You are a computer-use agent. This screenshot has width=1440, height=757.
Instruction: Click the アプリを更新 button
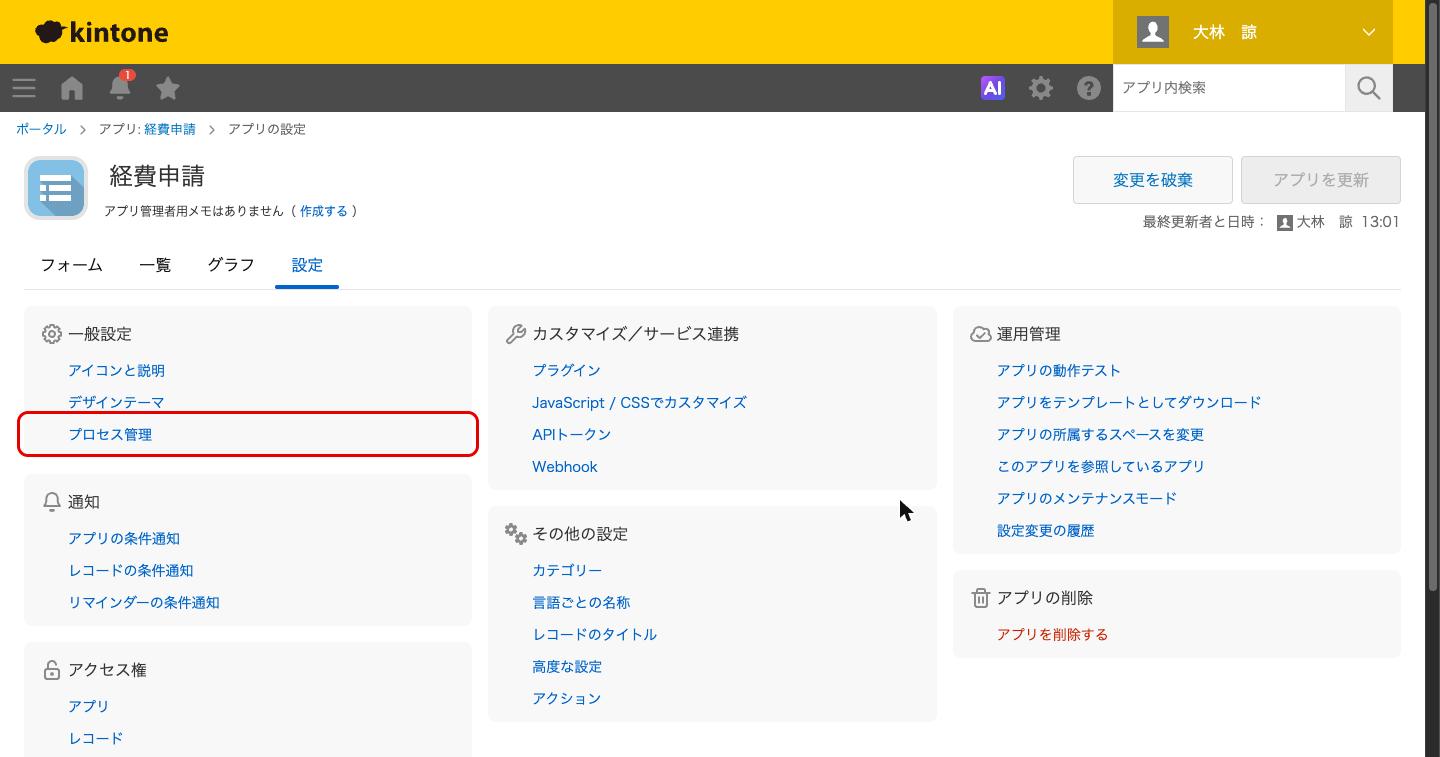pyautogui.click(x=1321, y=180)
